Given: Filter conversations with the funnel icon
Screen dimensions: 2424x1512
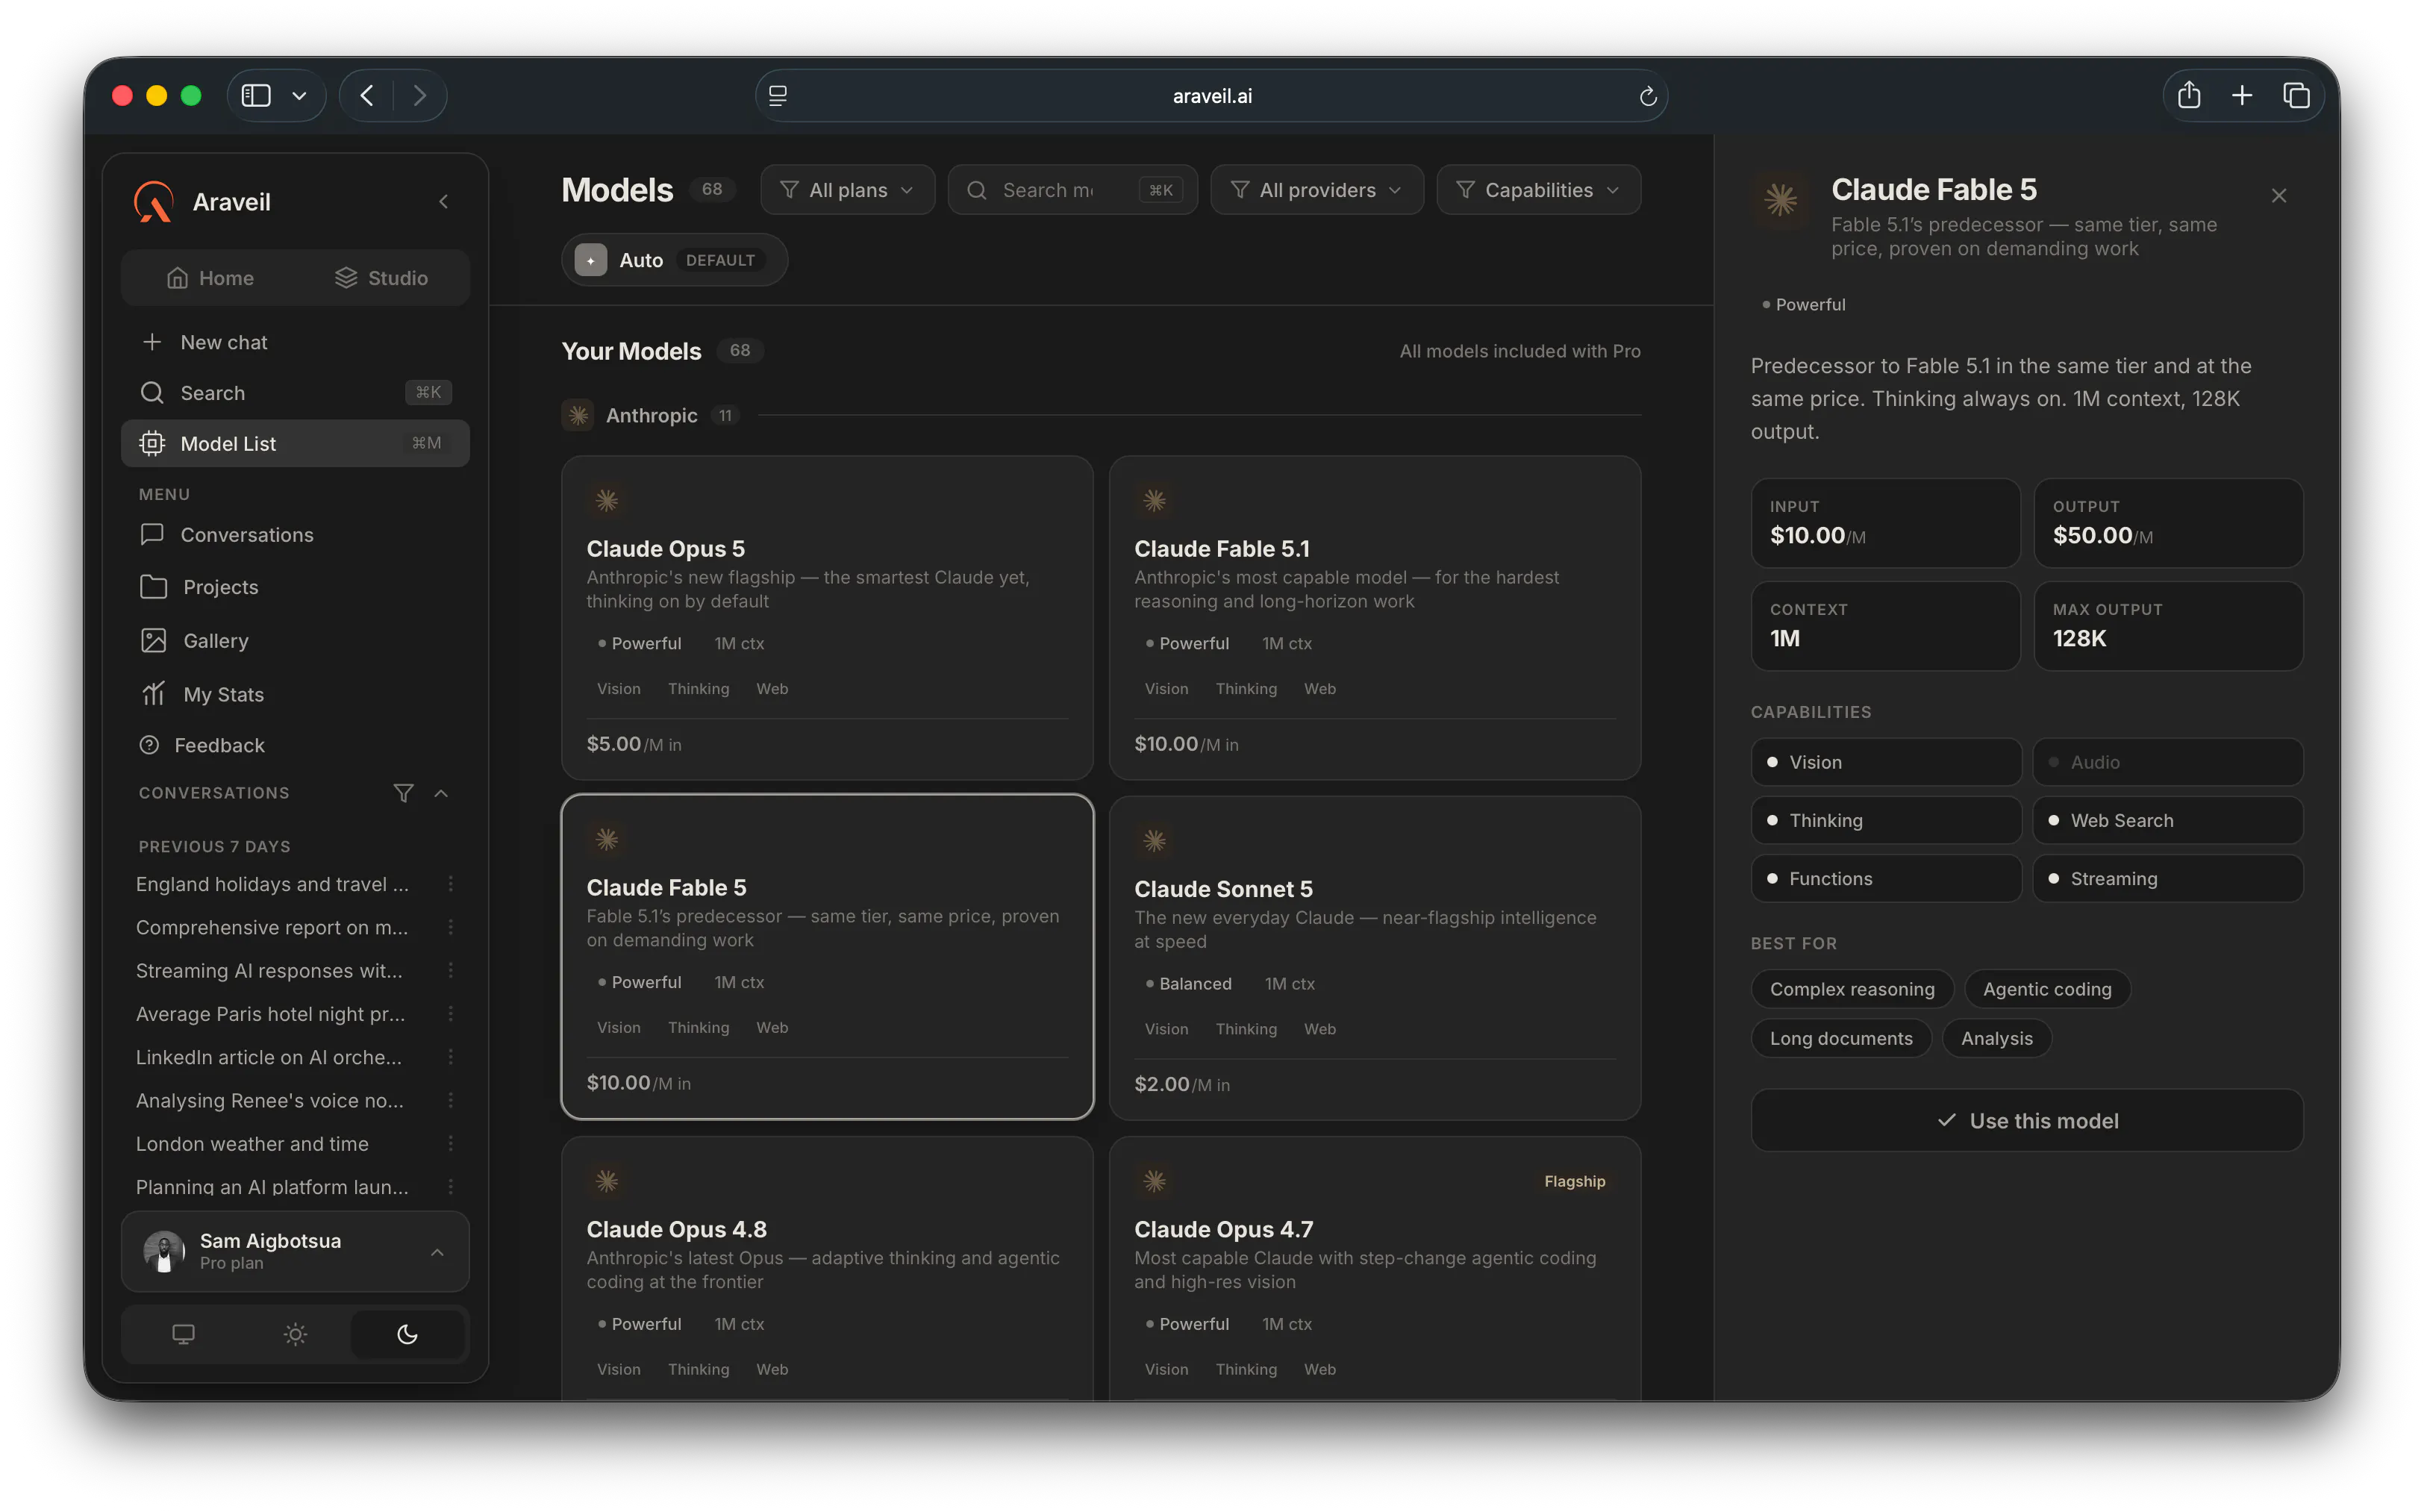Looking at the screenshot, I should tap(403, 793).
